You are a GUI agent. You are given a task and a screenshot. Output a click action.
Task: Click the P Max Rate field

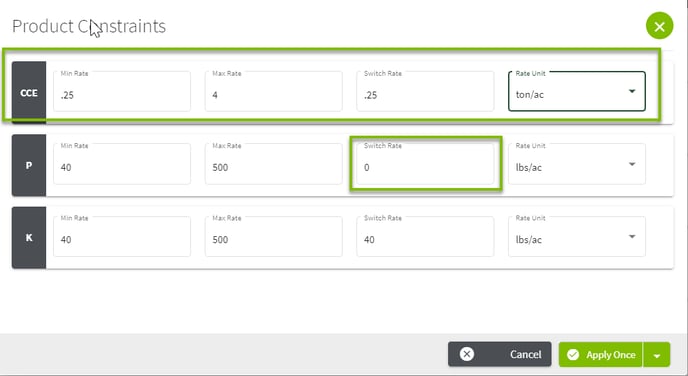273,164
